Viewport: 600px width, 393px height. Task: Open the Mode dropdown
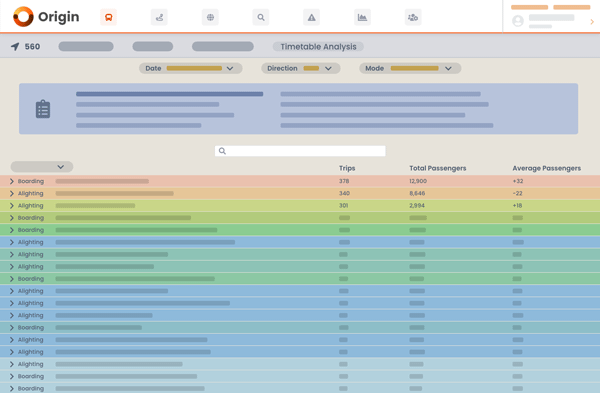pos(410,68)
